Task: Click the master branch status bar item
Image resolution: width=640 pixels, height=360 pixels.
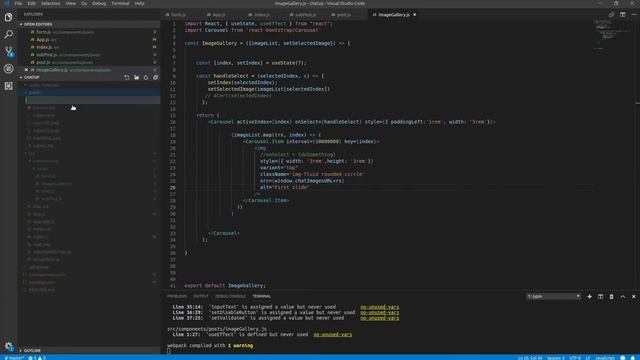Action: 14,358
